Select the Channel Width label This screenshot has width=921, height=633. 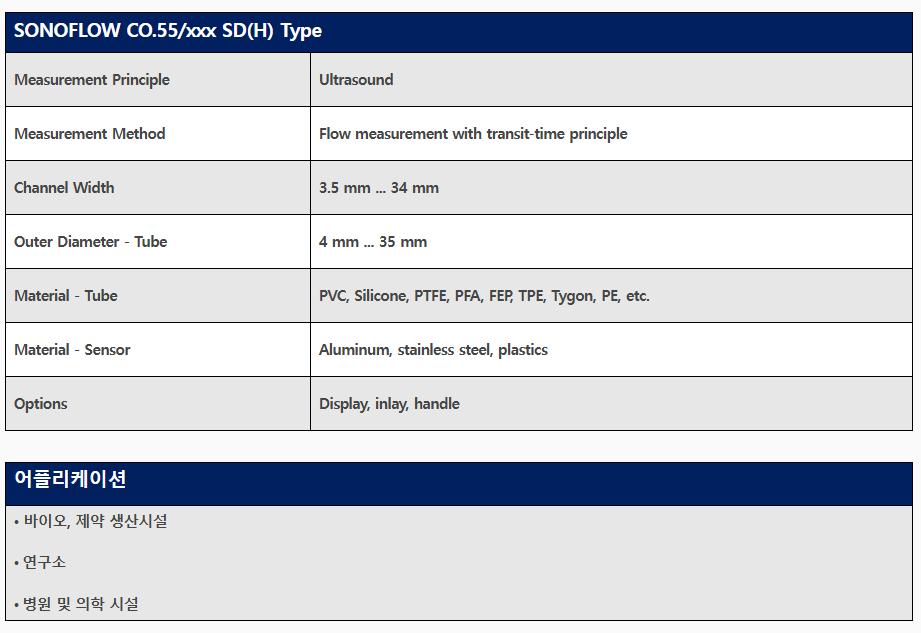point(64,188)
